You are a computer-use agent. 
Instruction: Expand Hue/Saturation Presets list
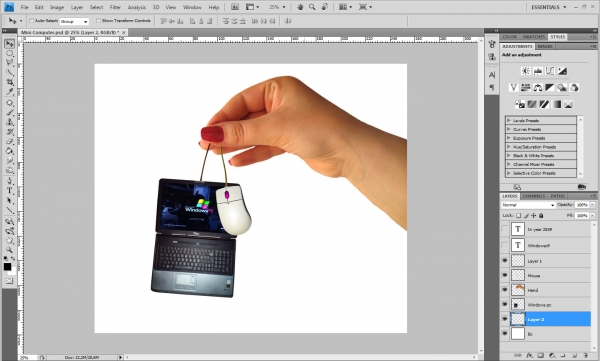(x=509, y=147)
